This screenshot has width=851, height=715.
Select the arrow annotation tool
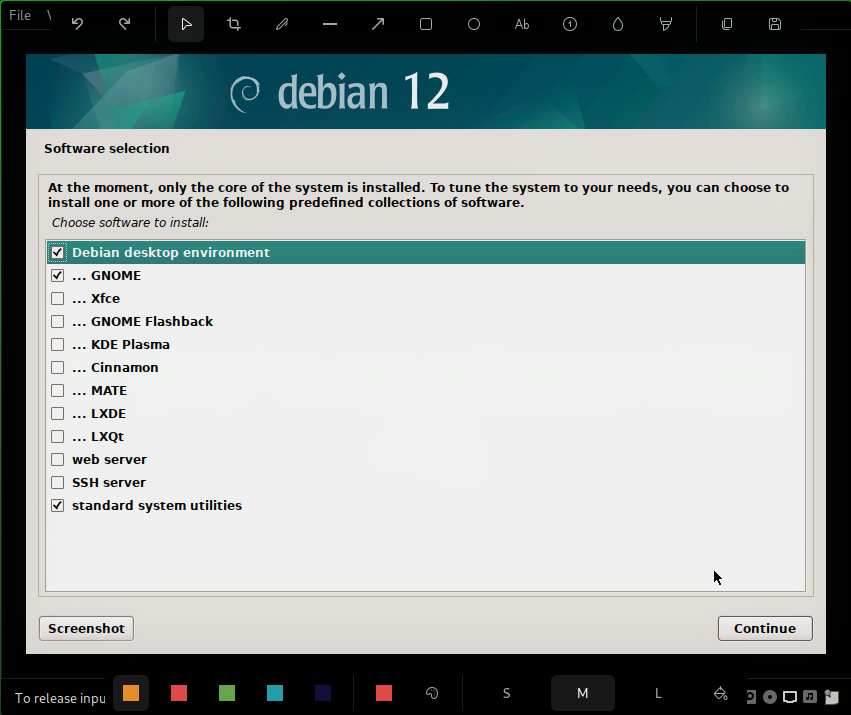pos(377,23)
